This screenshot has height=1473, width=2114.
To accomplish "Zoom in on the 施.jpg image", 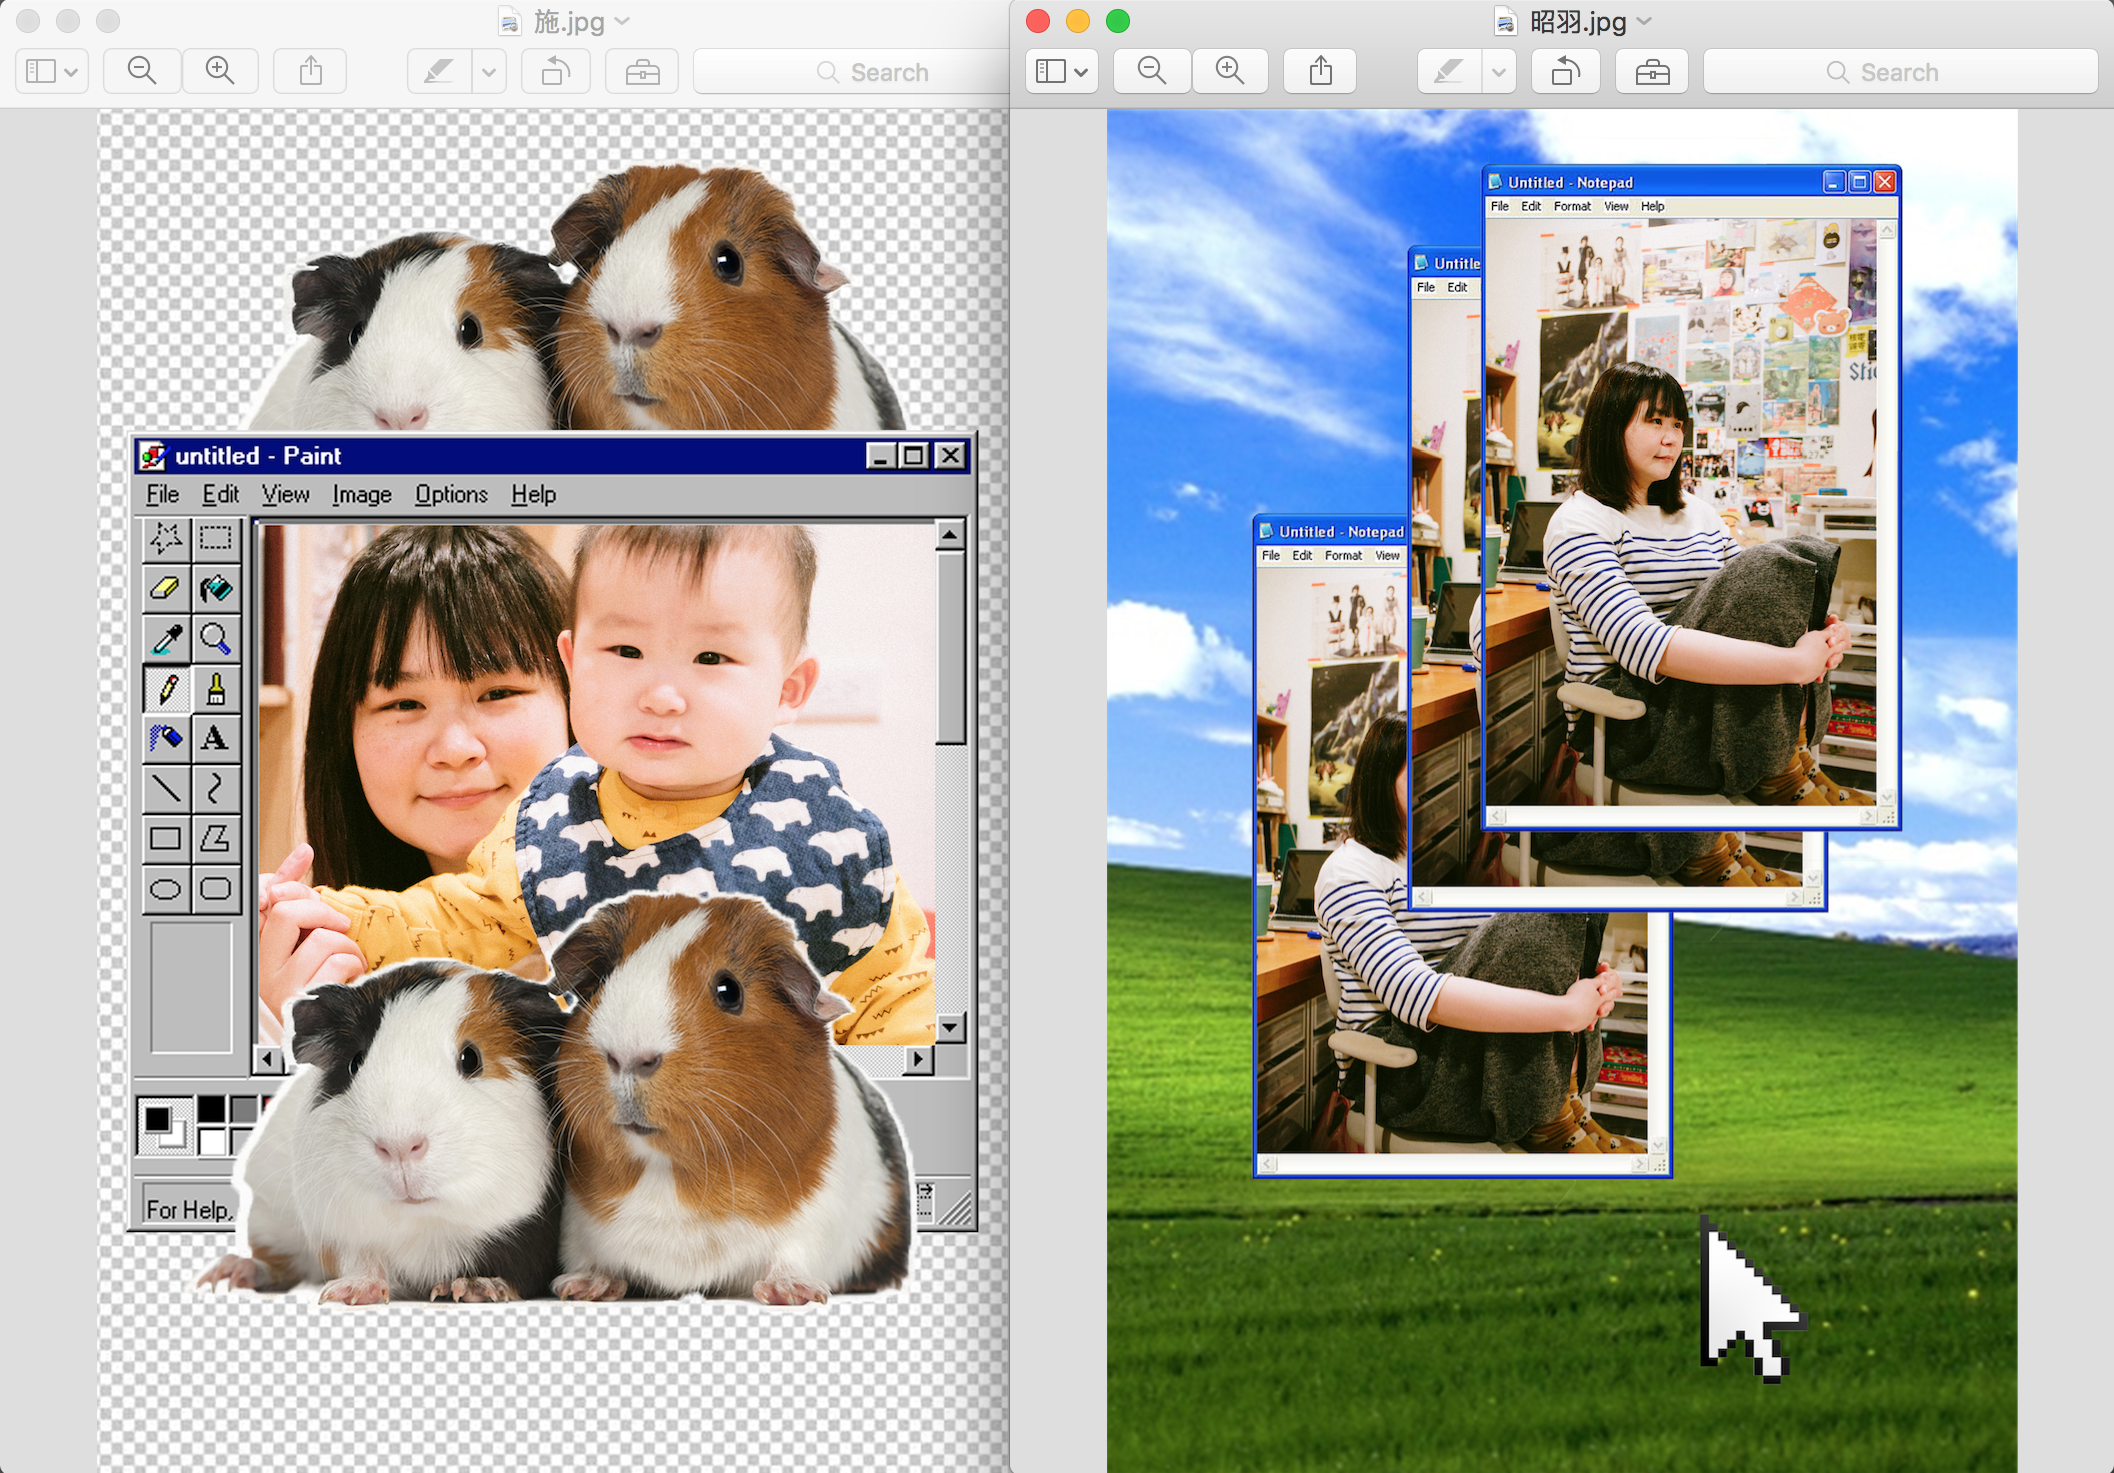I will [219, 72].
